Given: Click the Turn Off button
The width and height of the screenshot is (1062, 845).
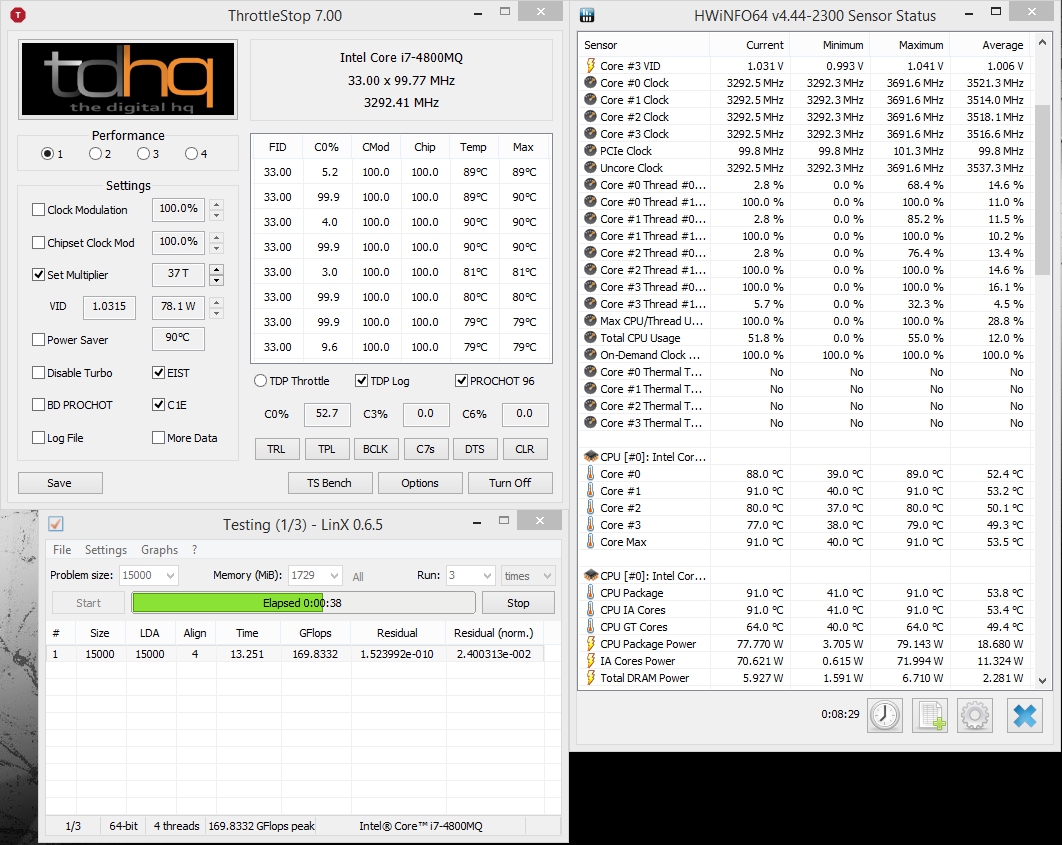Looking at the screenshot, I should [x=510, y=483].
